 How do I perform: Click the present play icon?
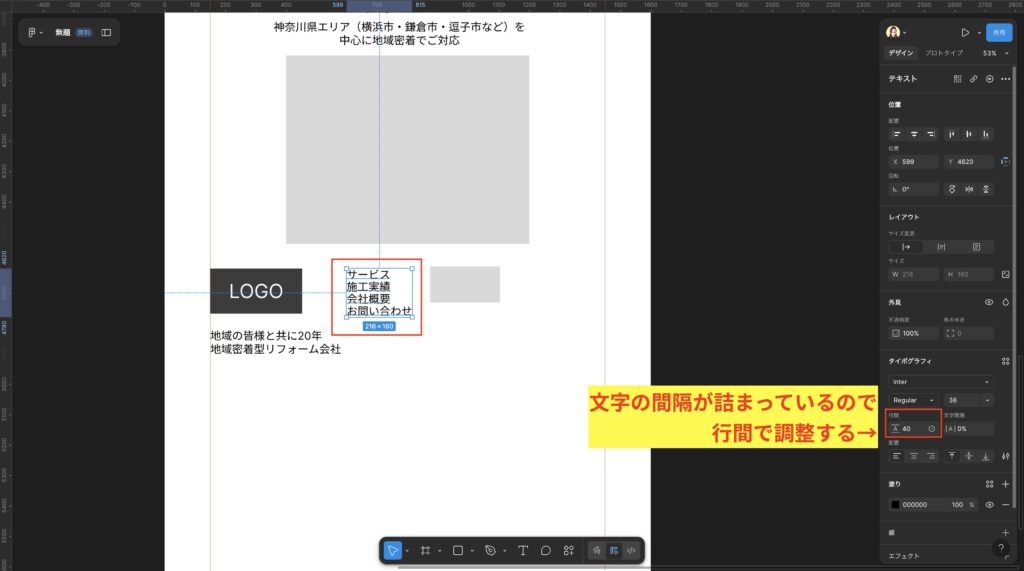point(965,32)
